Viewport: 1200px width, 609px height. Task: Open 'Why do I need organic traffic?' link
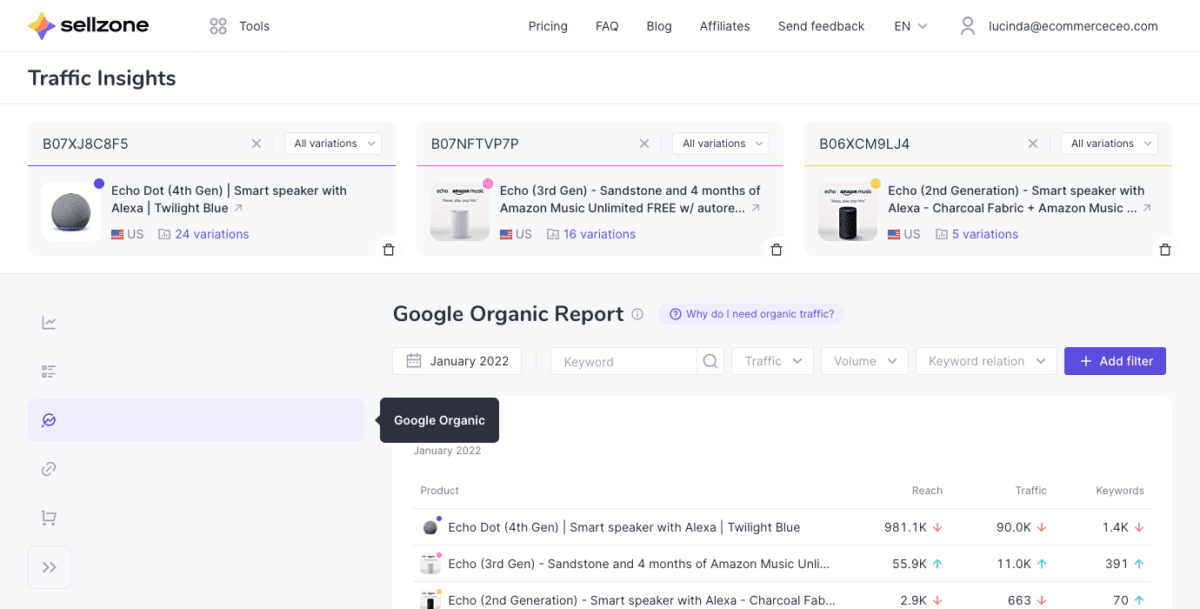coord(751,314)
